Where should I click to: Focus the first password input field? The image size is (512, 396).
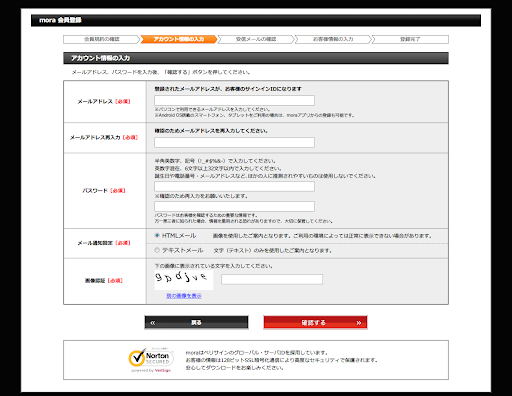click(234, 186)
